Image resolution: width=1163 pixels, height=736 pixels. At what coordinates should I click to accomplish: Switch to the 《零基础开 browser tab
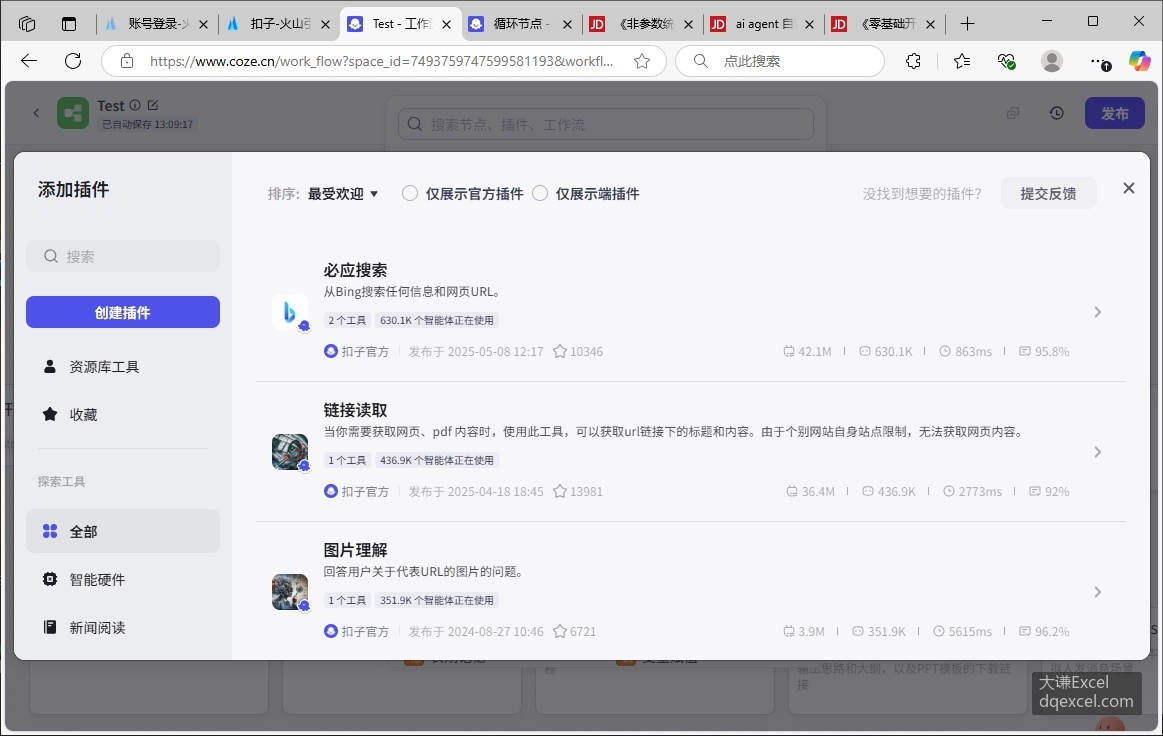(x=884, y=24)
